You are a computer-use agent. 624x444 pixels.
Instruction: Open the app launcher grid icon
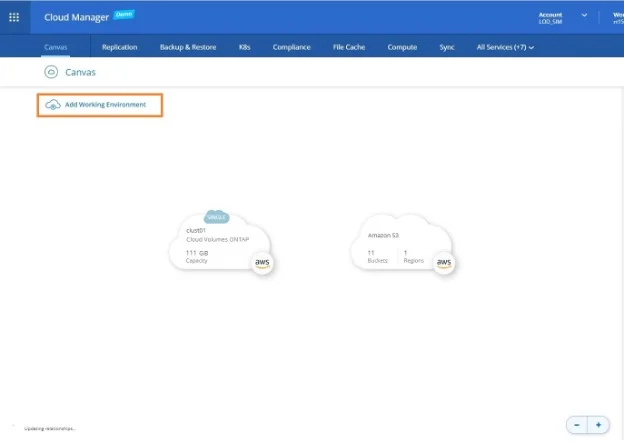pos(14,17)
